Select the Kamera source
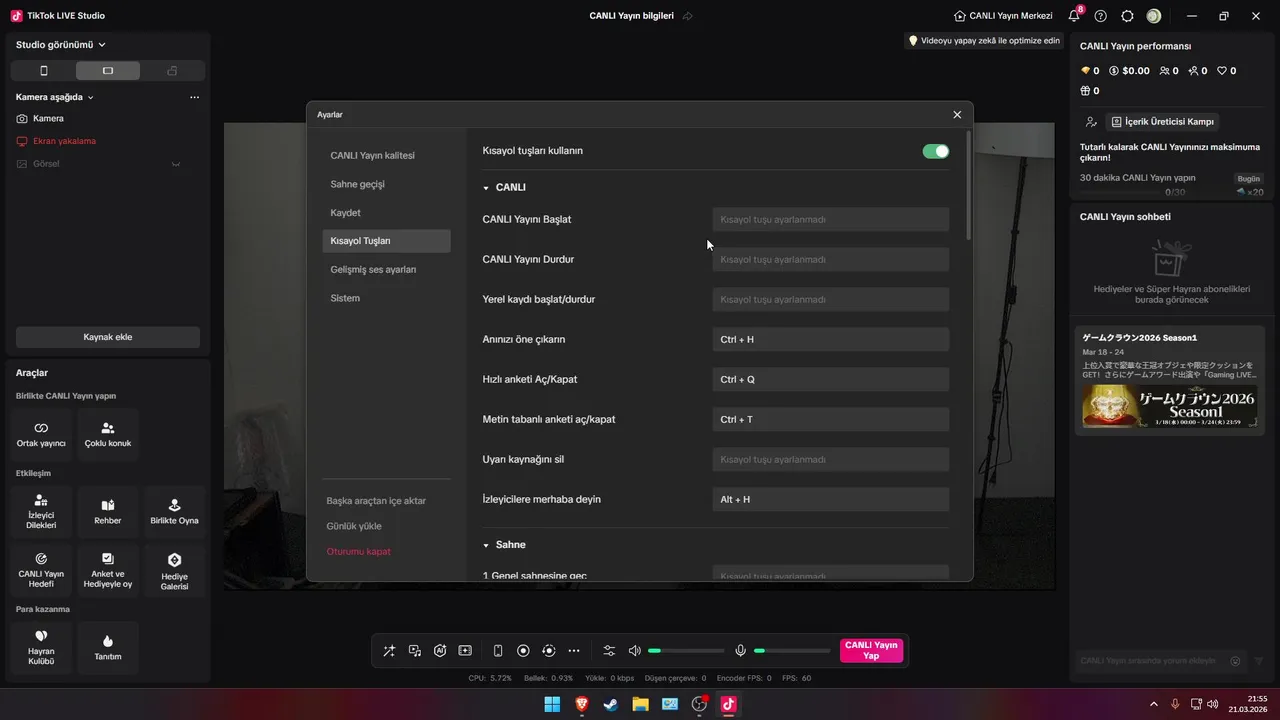 [x=48, y=119]
